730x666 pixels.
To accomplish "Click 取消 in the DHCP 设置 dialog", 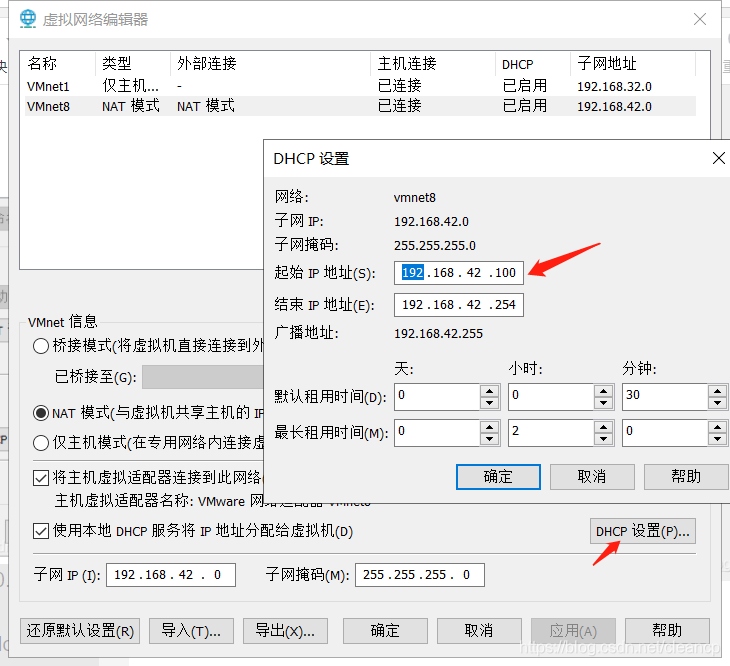I will click(592, 477).
